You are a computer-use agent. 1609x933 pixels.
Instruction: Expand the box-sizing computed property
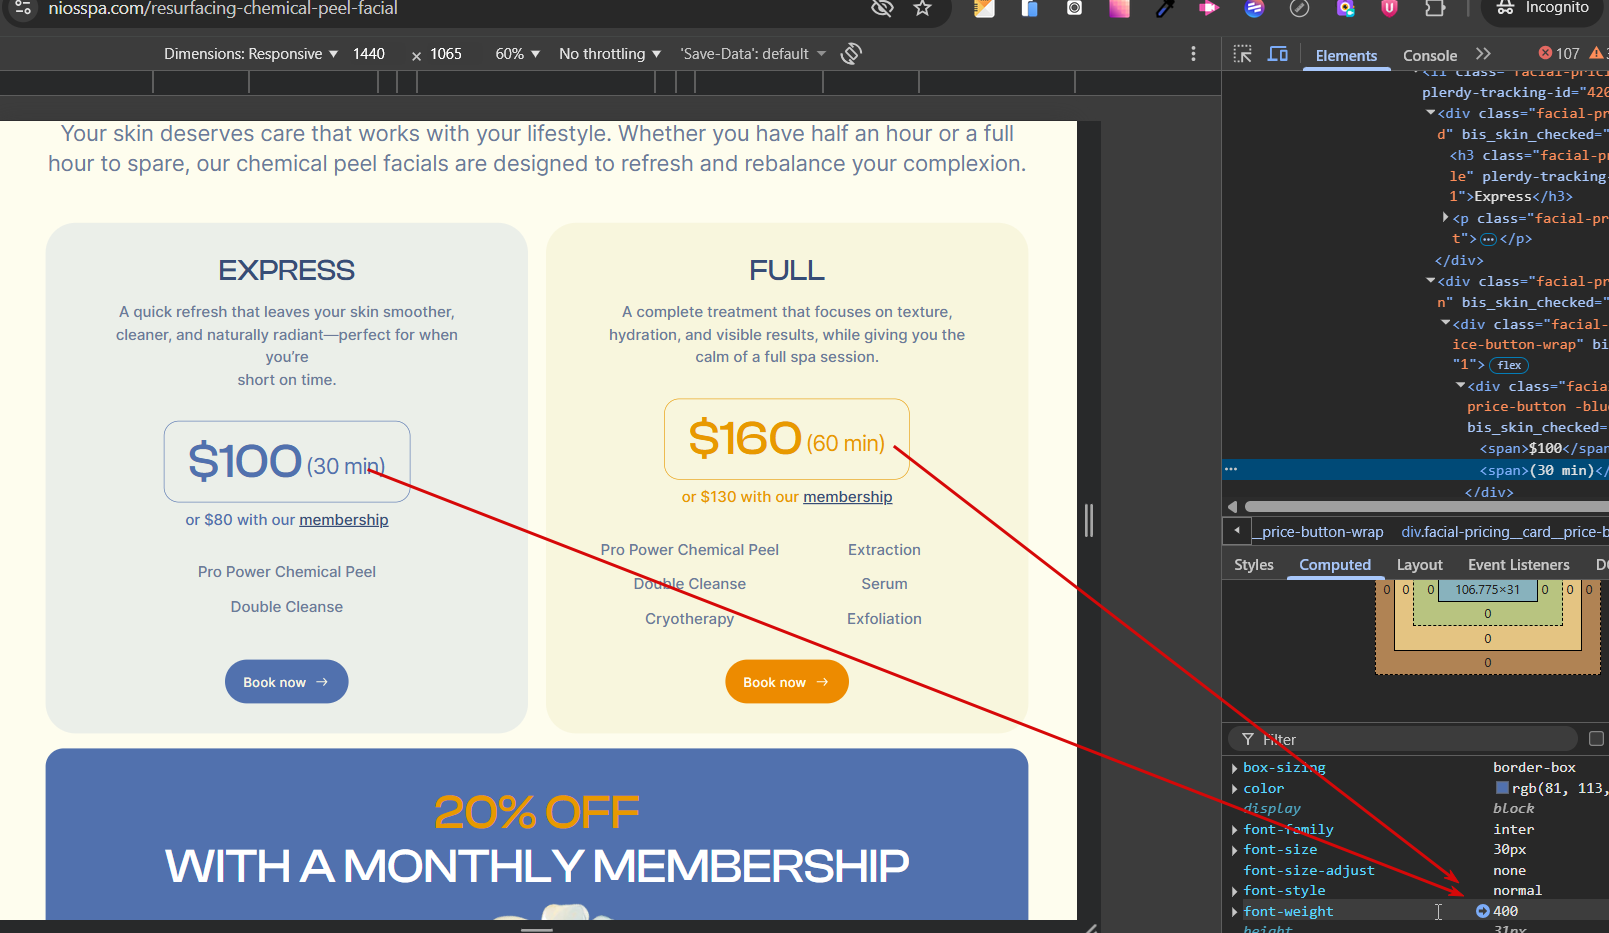1235,768
